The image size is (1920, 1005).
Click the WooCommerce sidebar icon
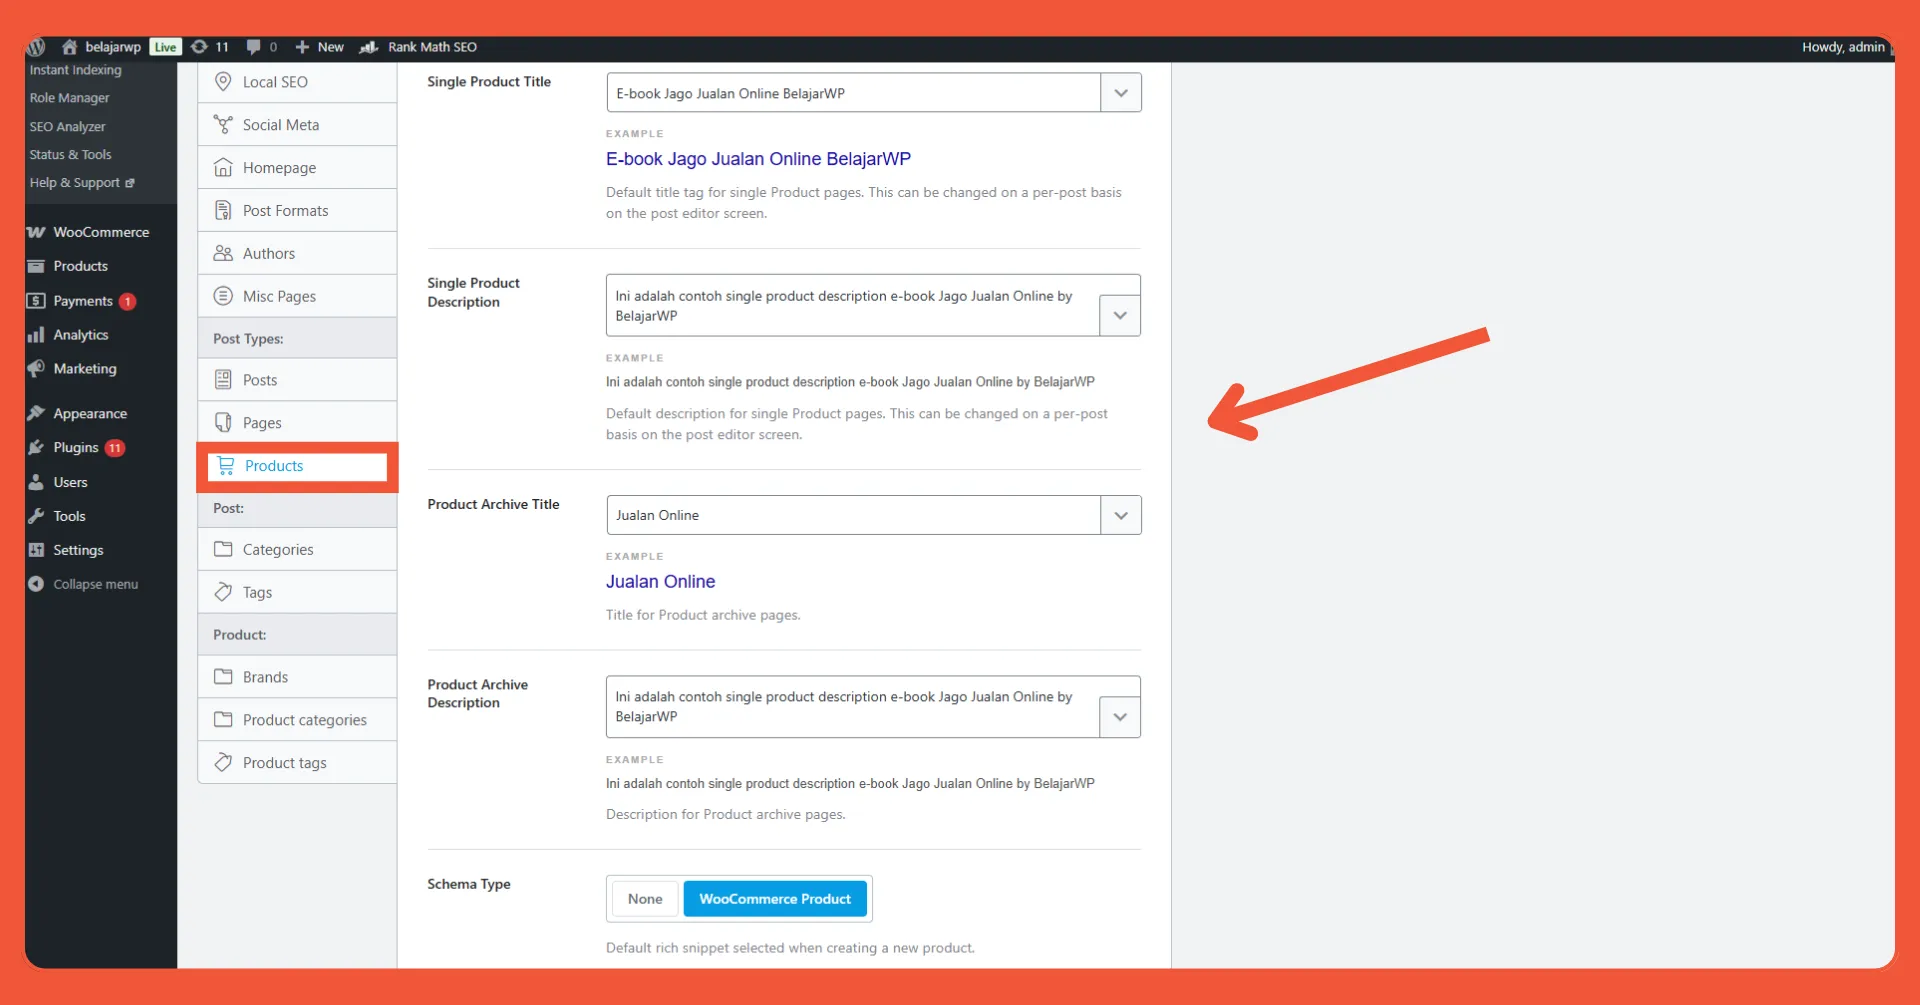coord(36,231)
